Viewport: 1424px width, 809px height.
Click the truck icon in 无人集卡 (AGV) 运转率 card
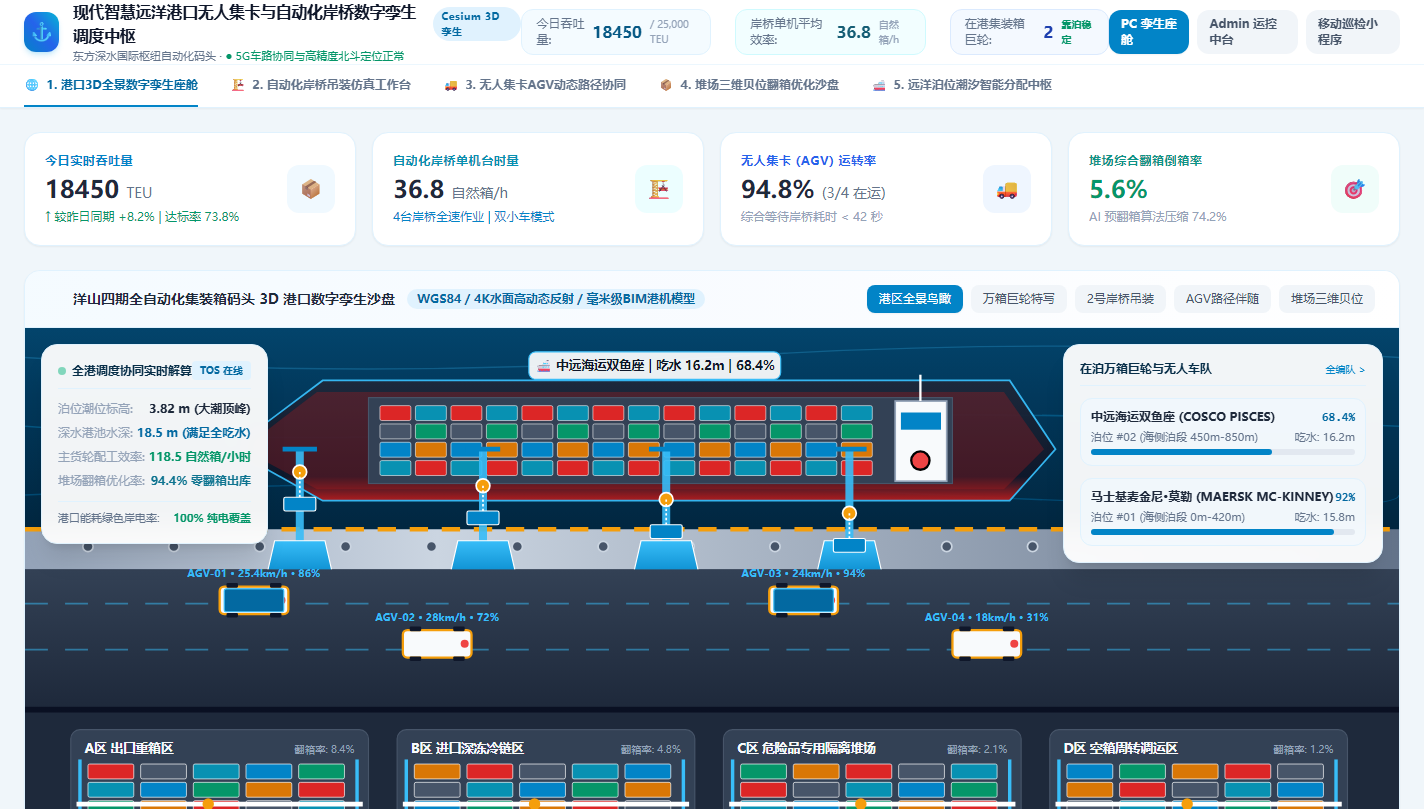[x=1007, y=189]
